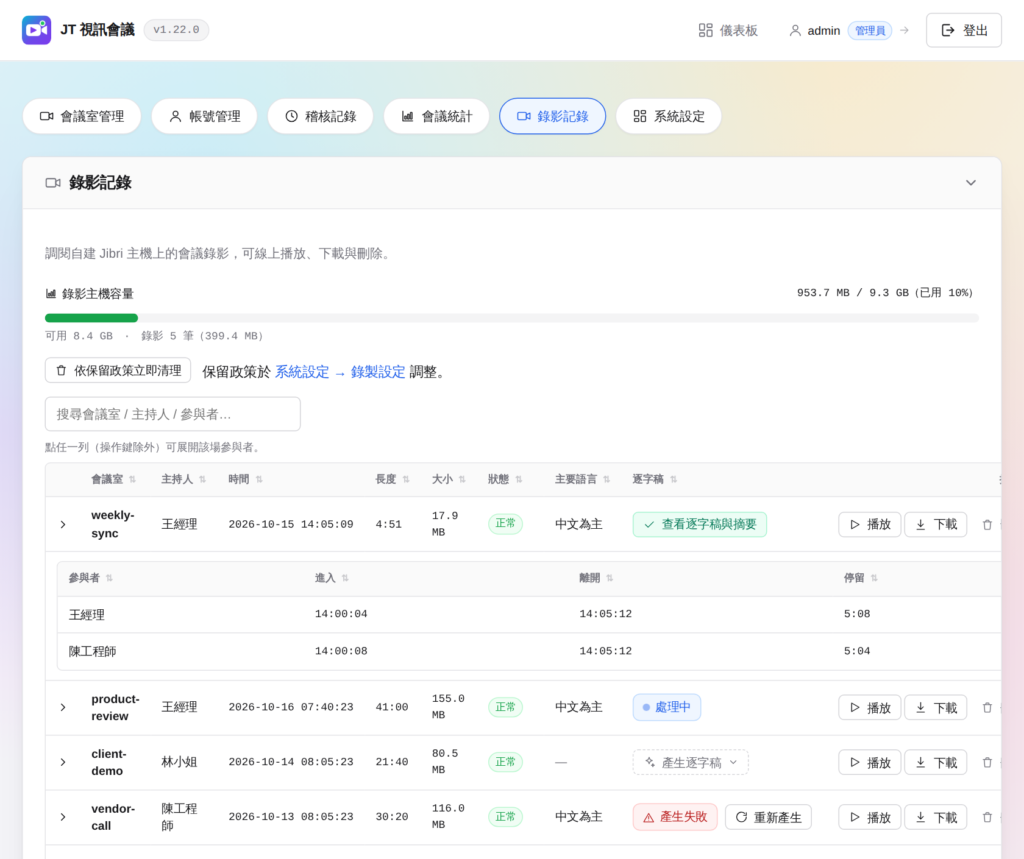Image resolution: width=1024 pixels, height=859 pixels.
Task: Delete the vendor-call recording
Action: pyautogui.click(x=987, y=817)
